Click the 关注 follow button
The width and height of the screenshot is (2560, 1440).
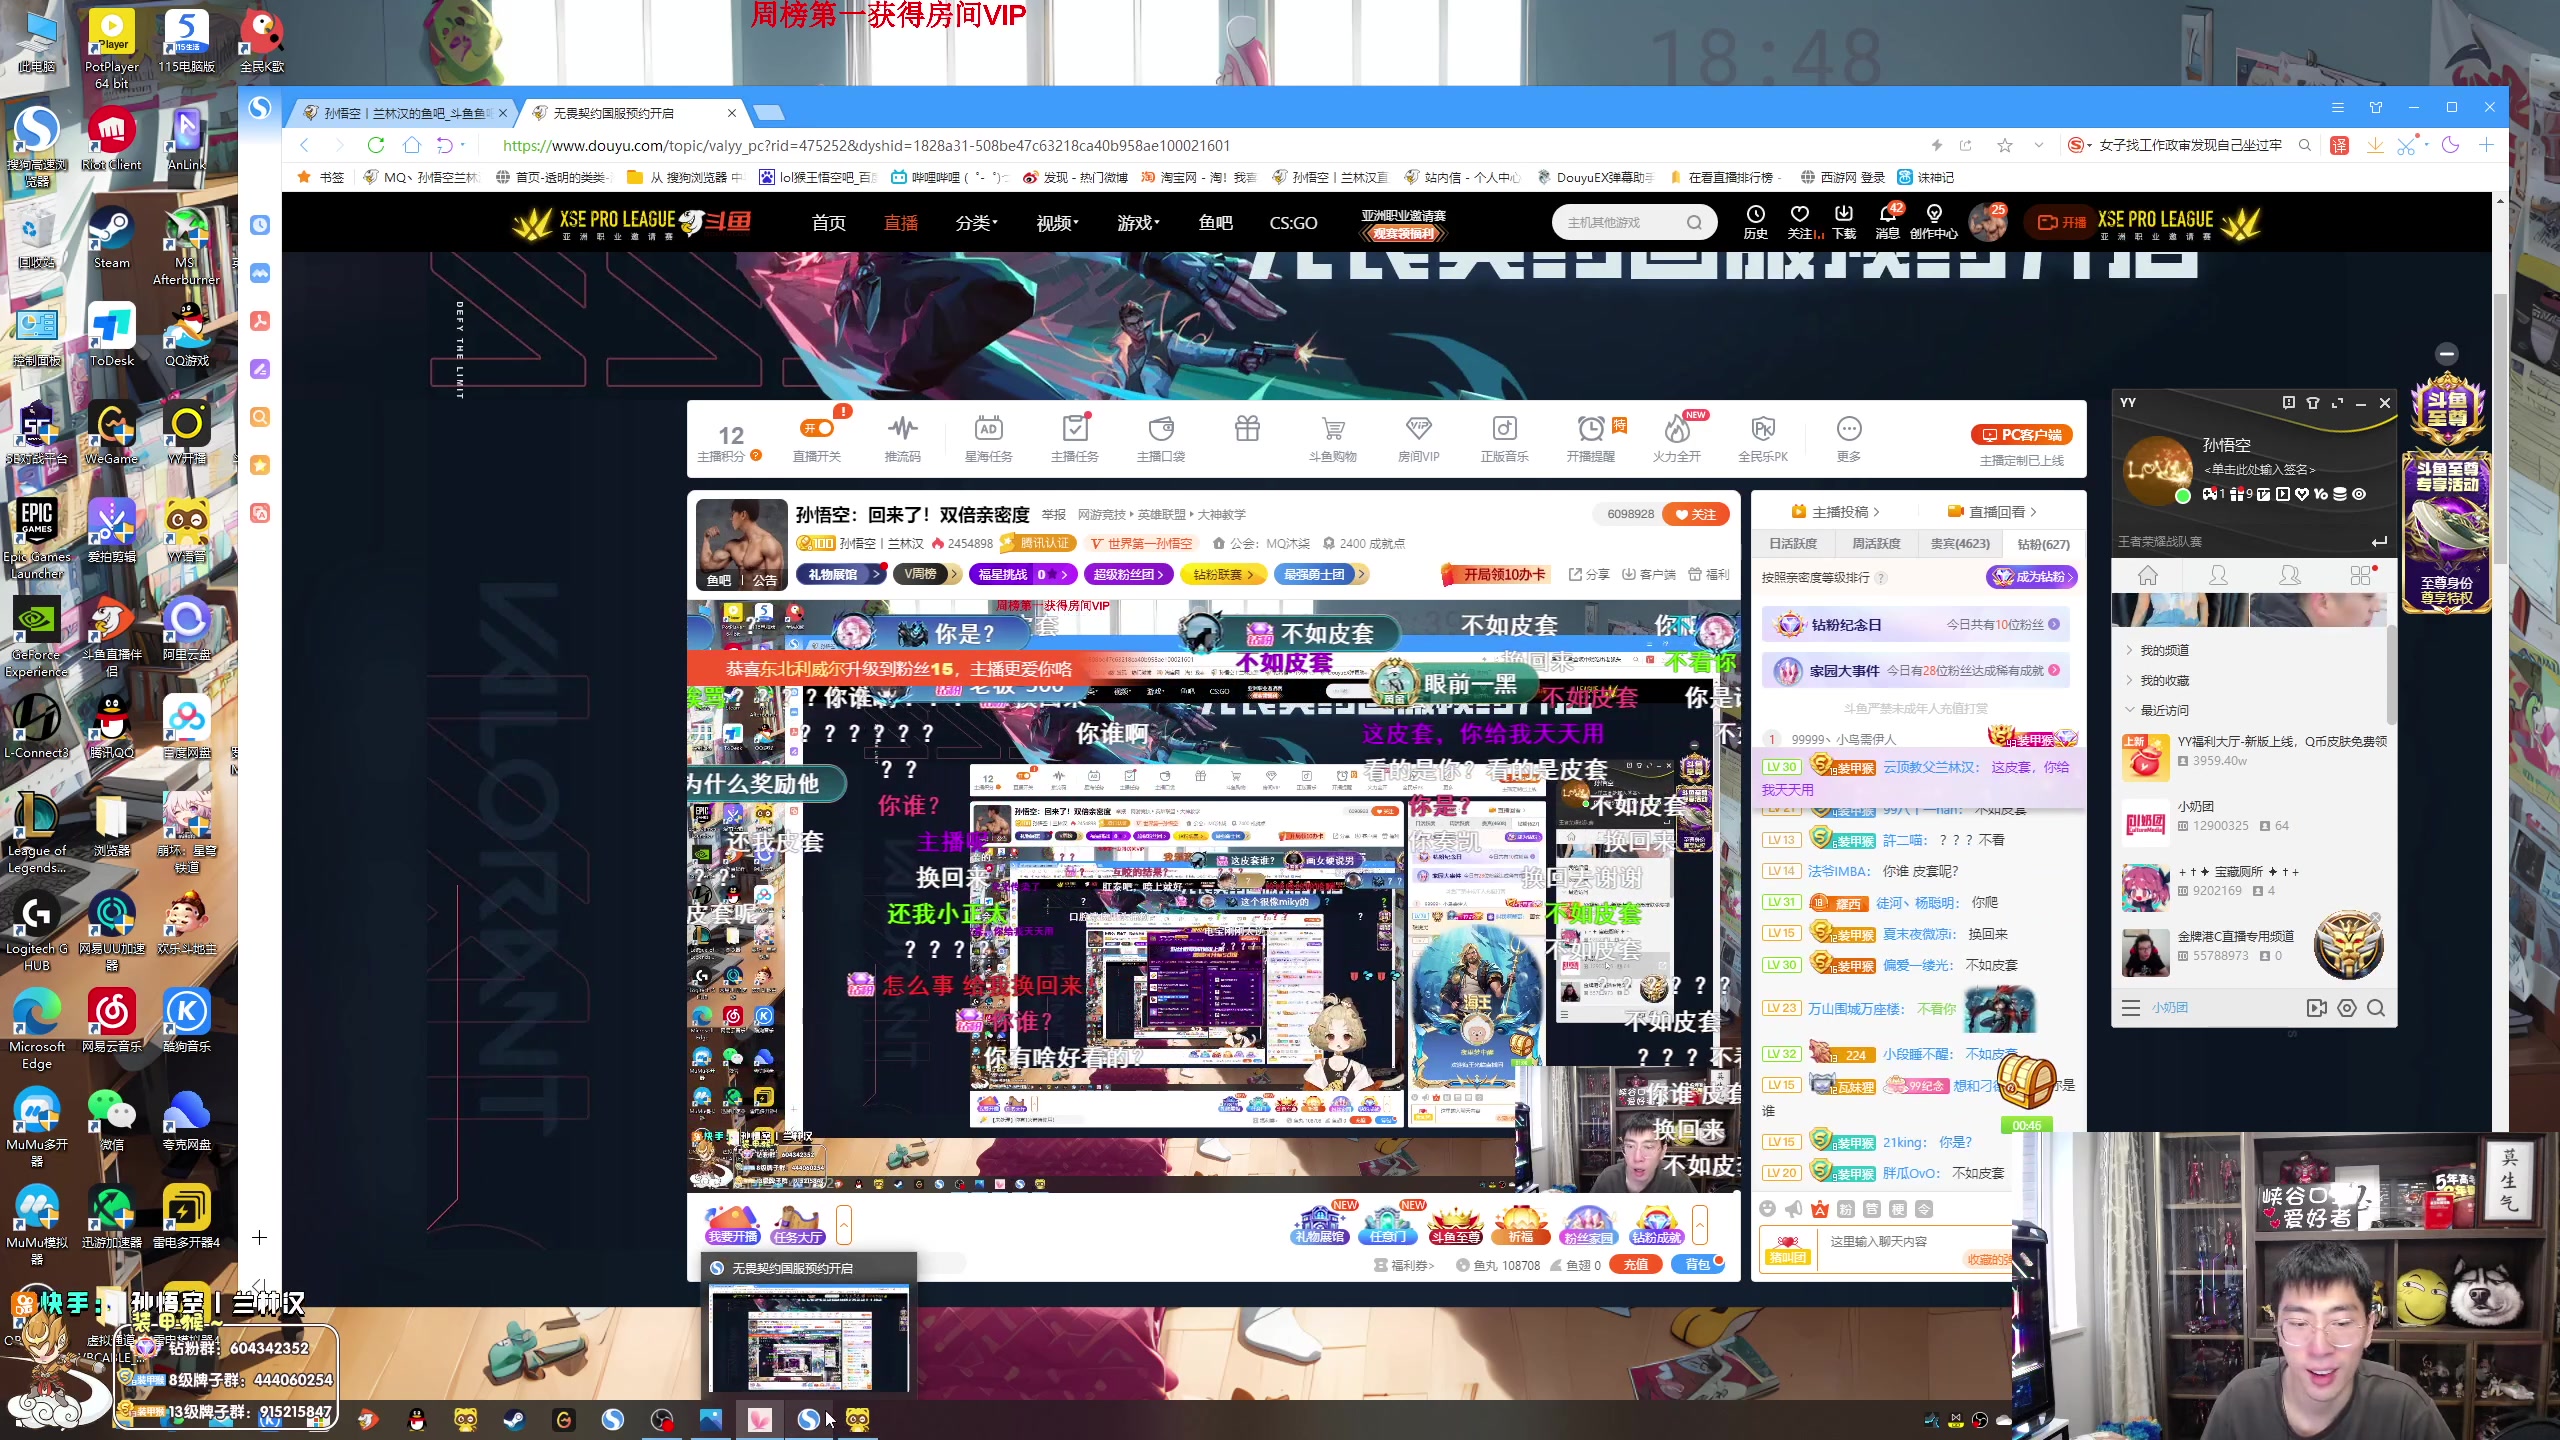(1695, 514)
